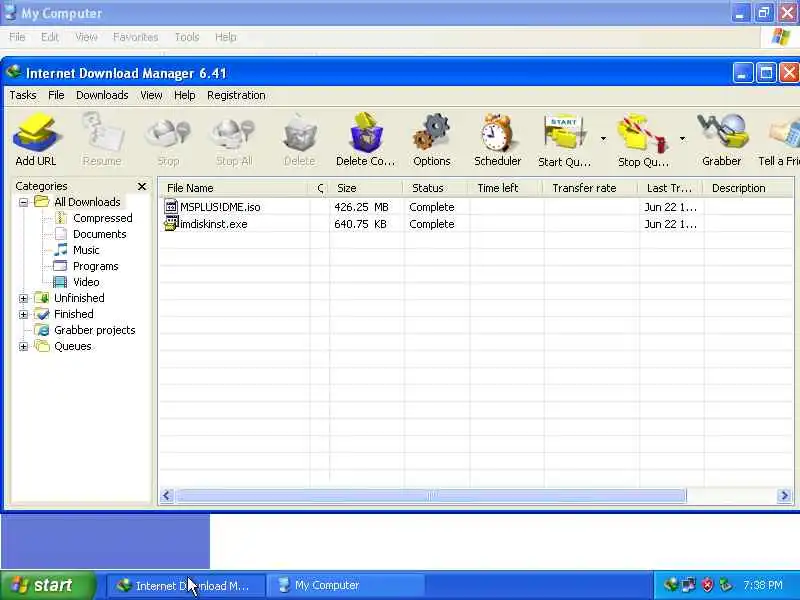Close the Categories panel
Image resolution: width=800 pixels, height=600 pixels.
pos(142,187)
